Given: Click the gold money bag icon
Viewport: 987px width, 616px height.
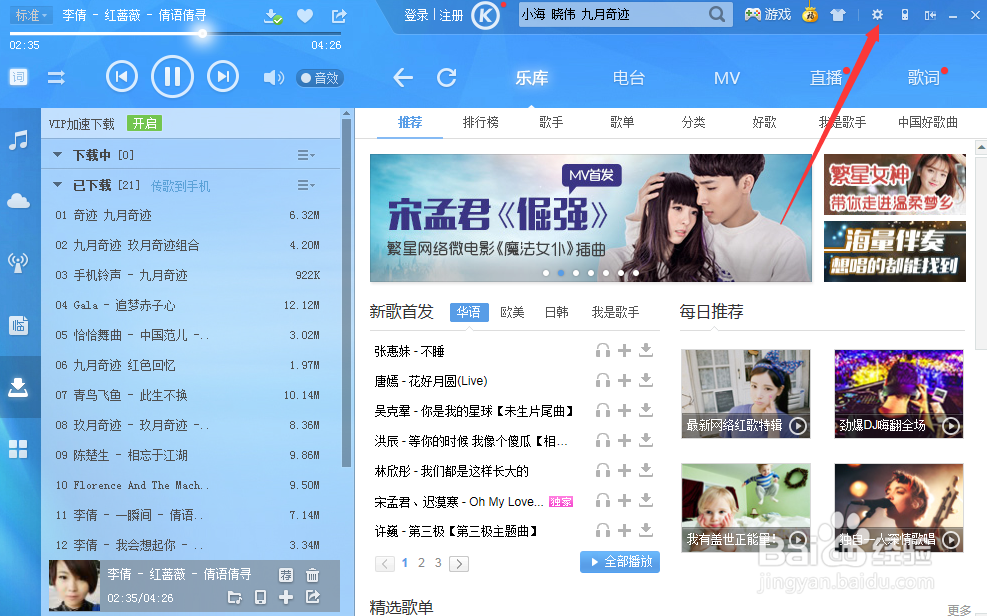Looking at the screenshot, I should click(x=810, y=14).
